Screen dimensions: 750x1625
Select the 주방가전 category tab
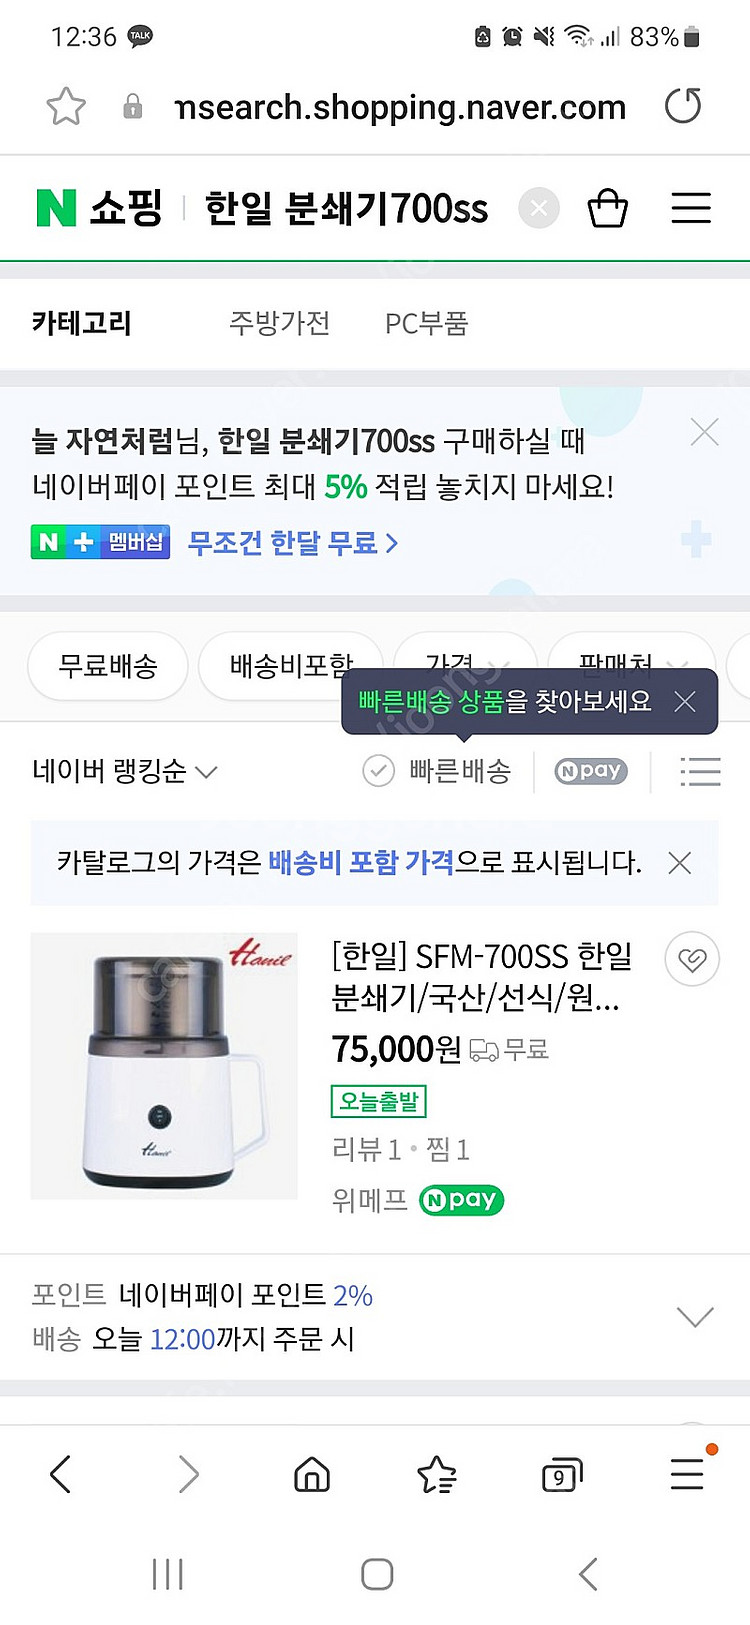(279, 323)
